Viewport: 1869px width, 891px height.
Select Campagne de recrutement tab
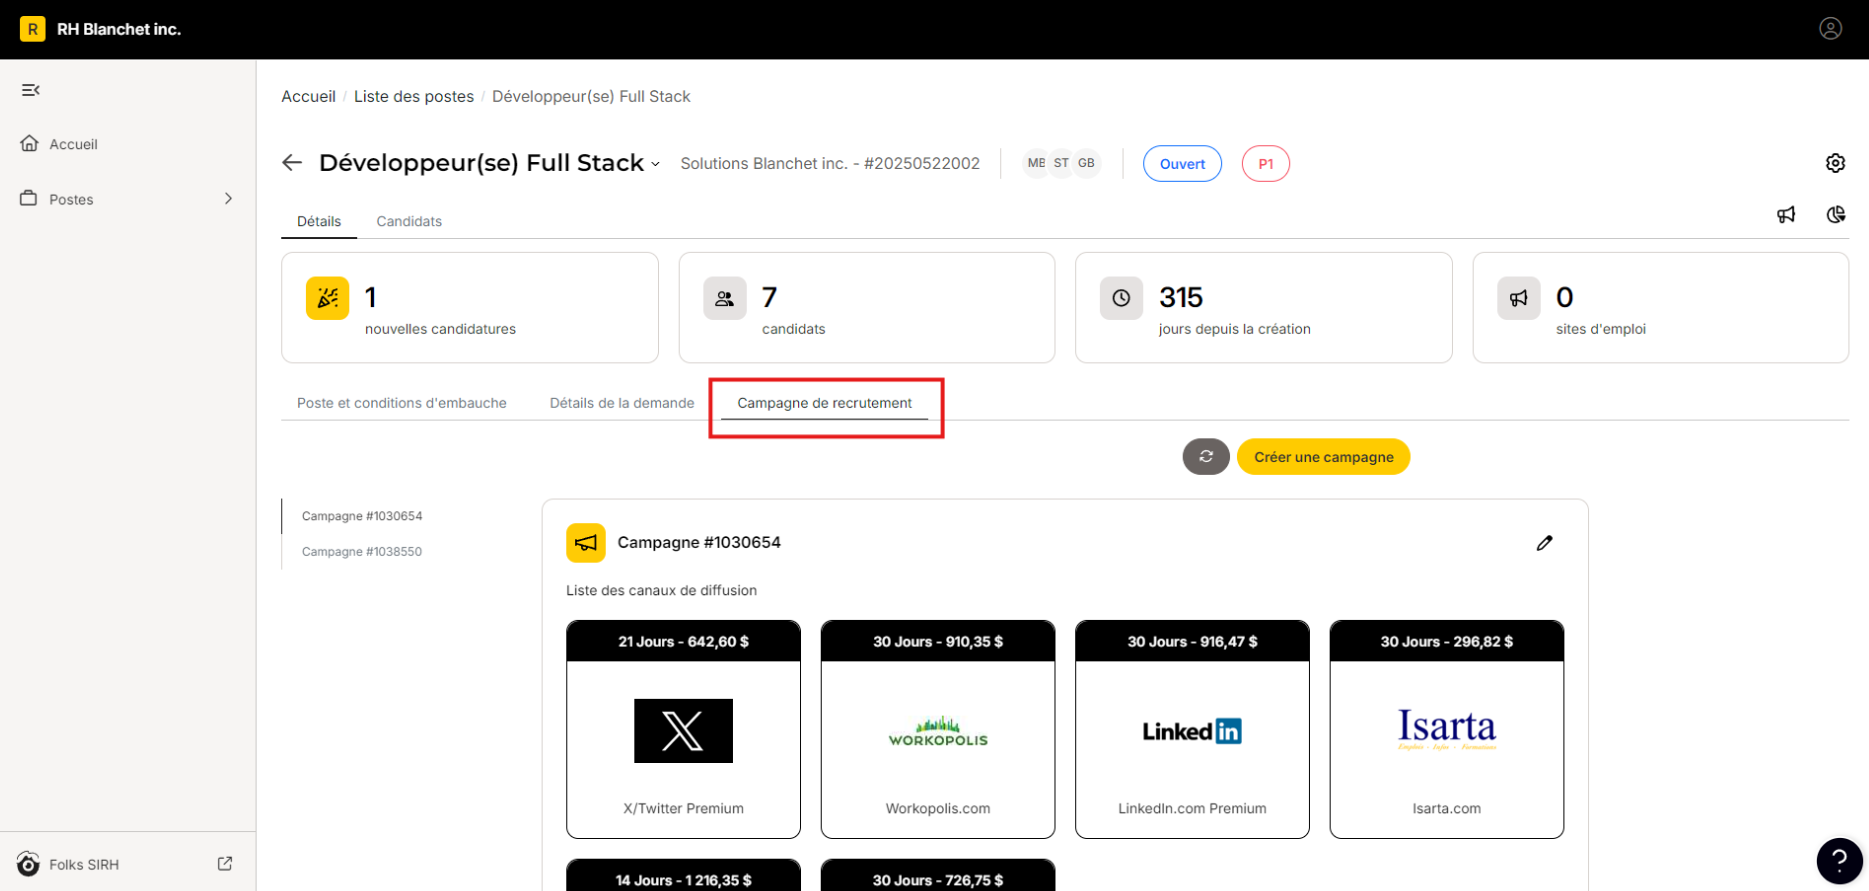tap(825, 403)
